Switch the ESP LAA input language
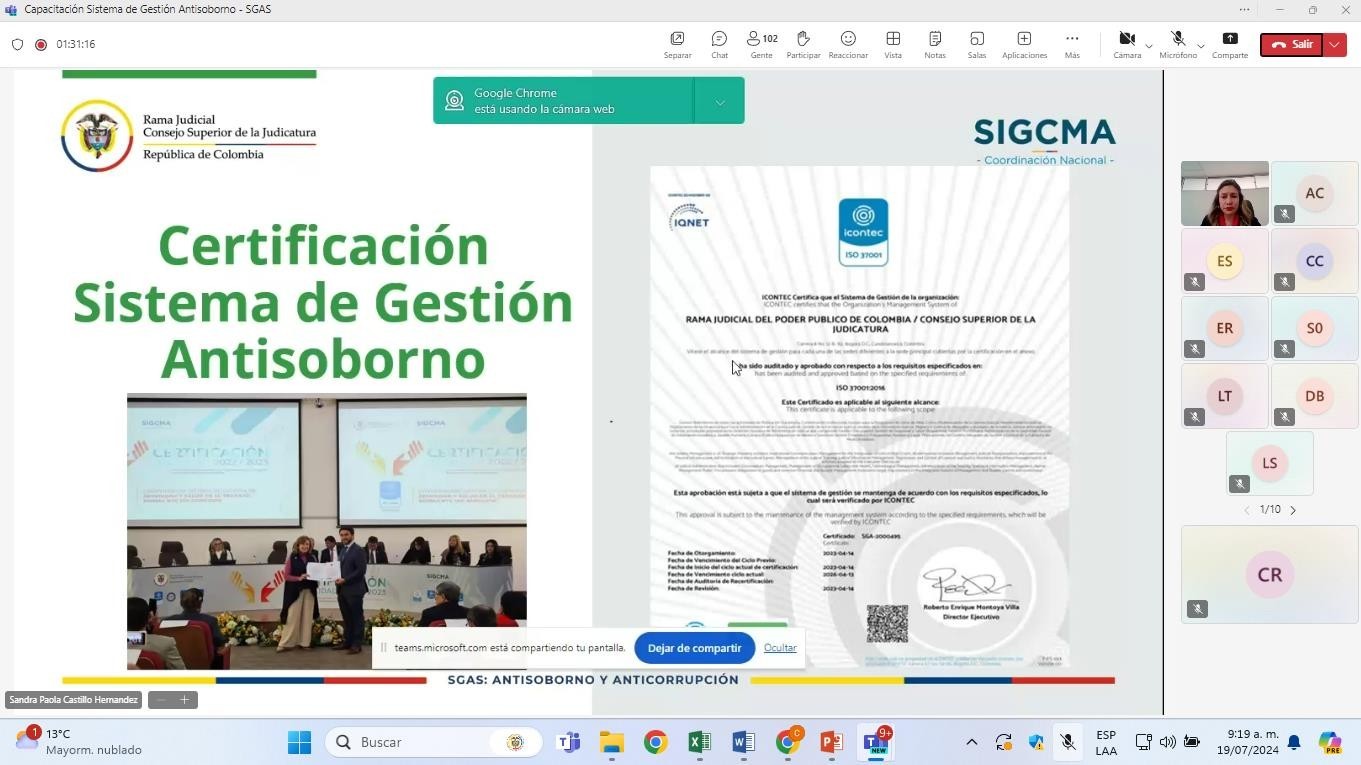 coord(1106,742)
